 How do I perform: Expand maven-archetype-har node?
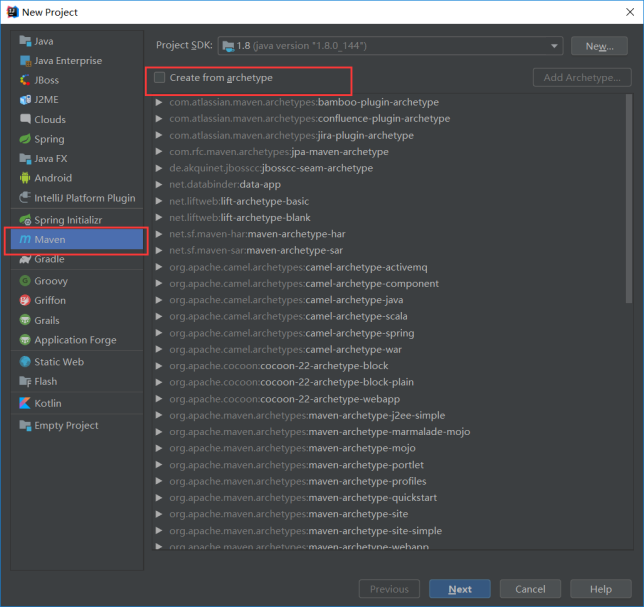coord(159,234)
